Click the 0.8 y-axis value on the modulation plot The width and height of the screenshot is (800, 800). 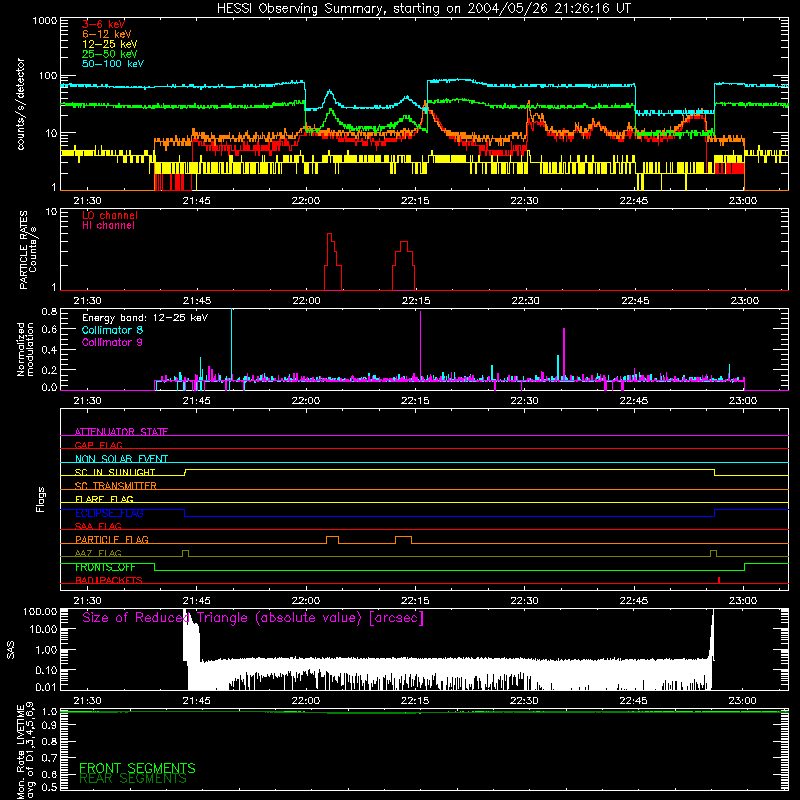pos(49,311)
